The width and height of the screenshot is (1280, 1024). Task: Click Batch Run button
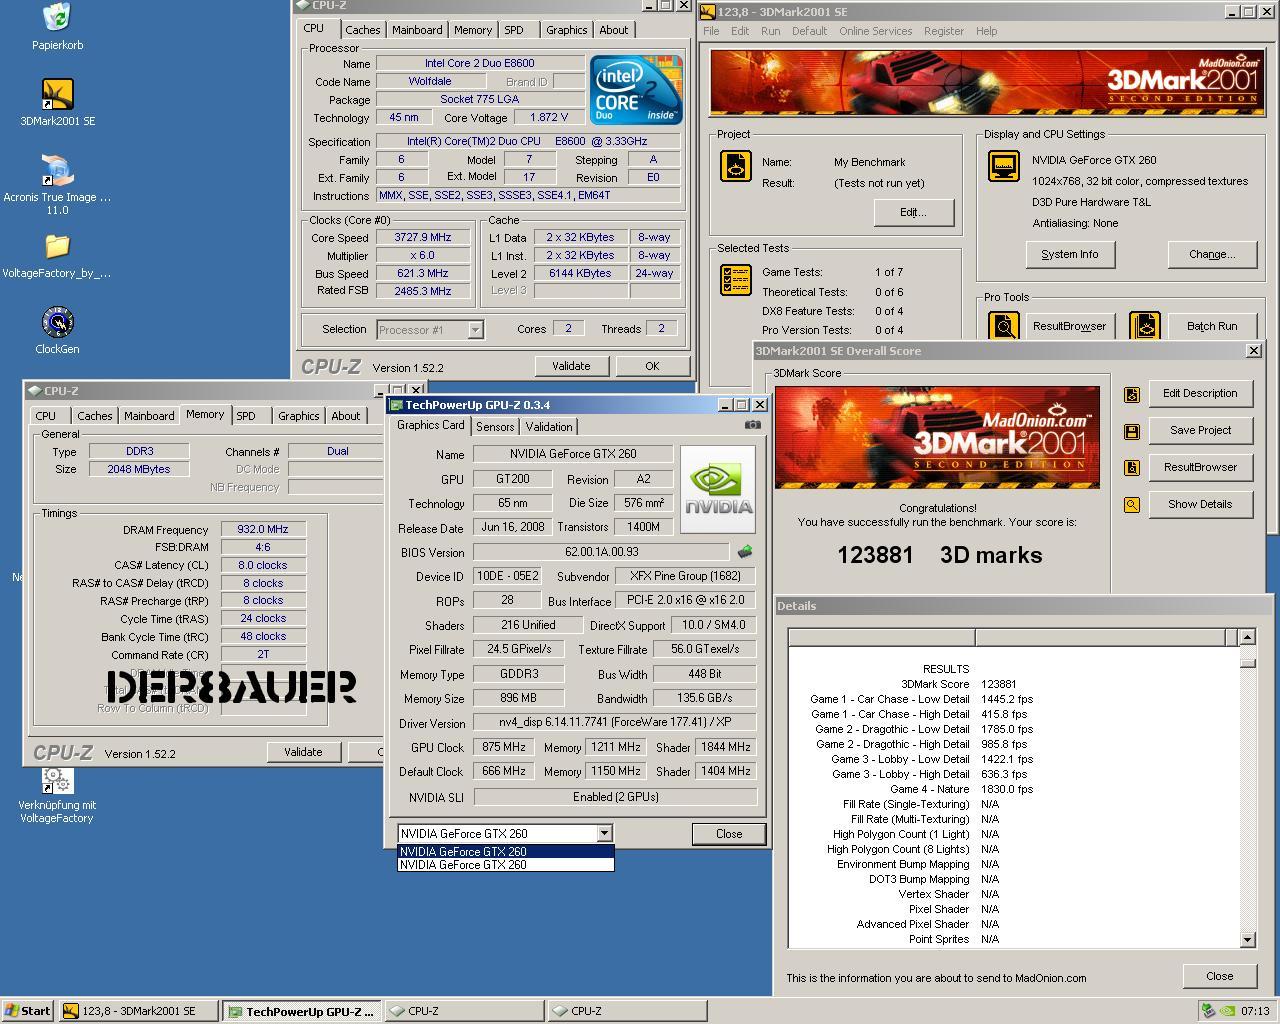(x=1212, y=326)
